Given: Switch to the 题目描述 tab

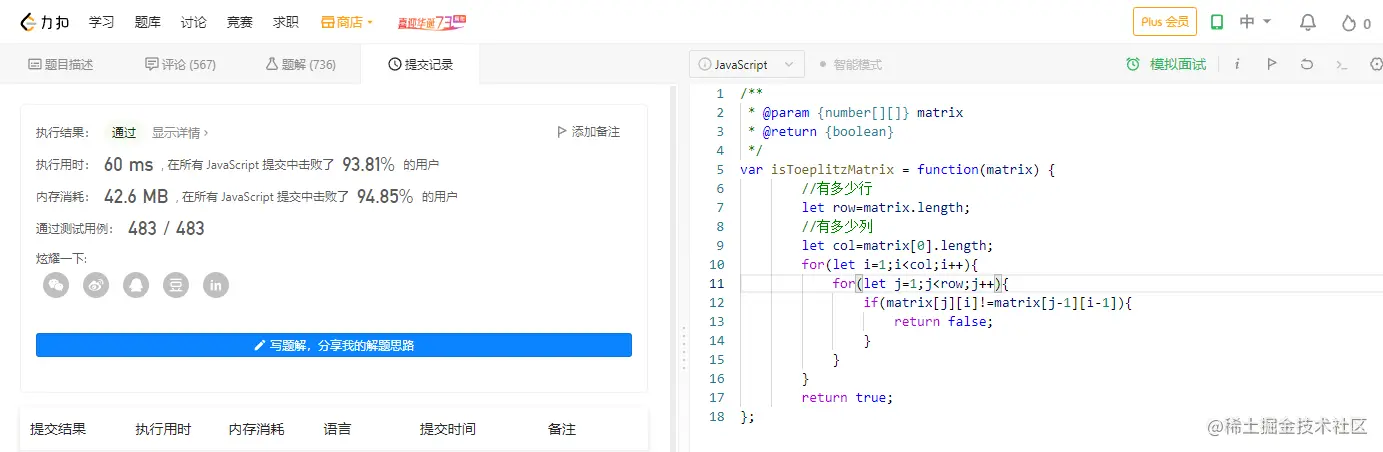Looking at the screenshot, I should [x=60, y=64].
